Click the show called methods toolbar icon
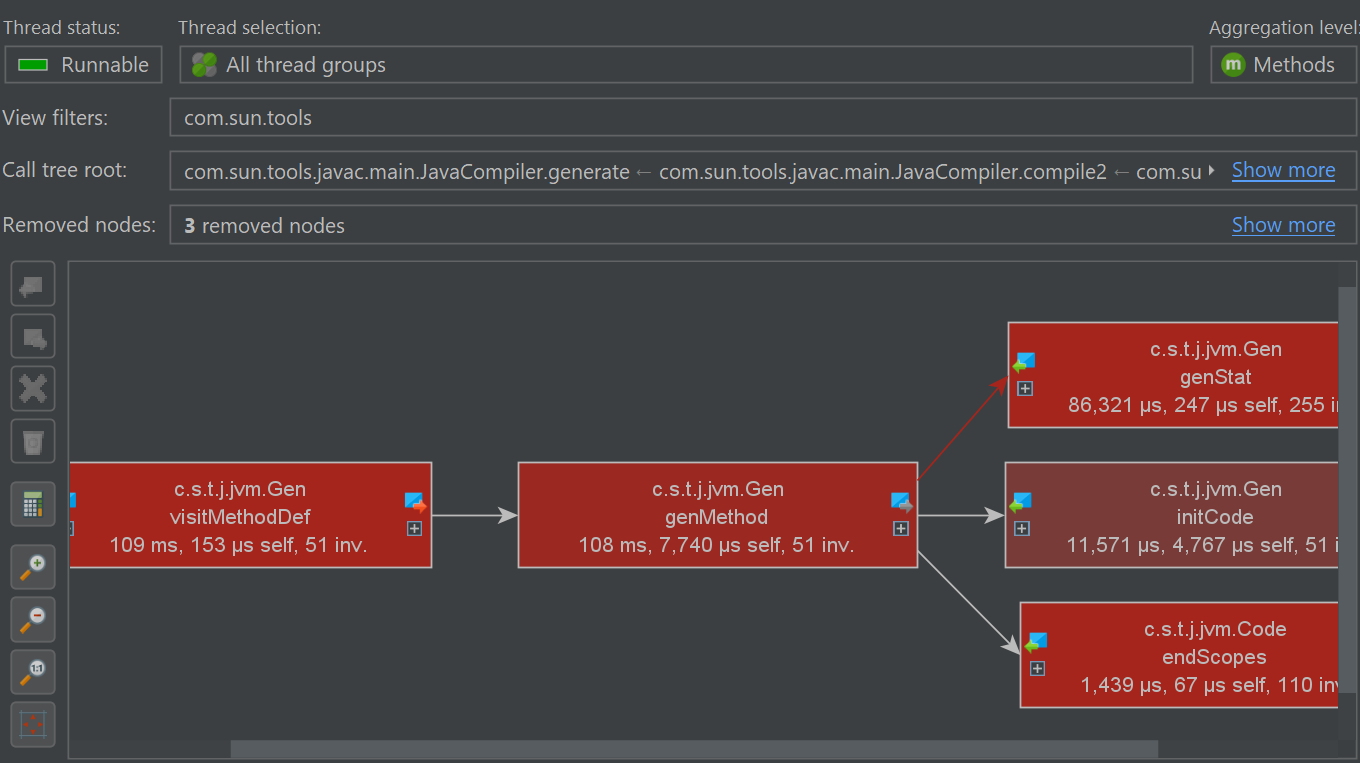Viewport: 1360px width, 763px height. pyautogui.click(x=33, y=336)
